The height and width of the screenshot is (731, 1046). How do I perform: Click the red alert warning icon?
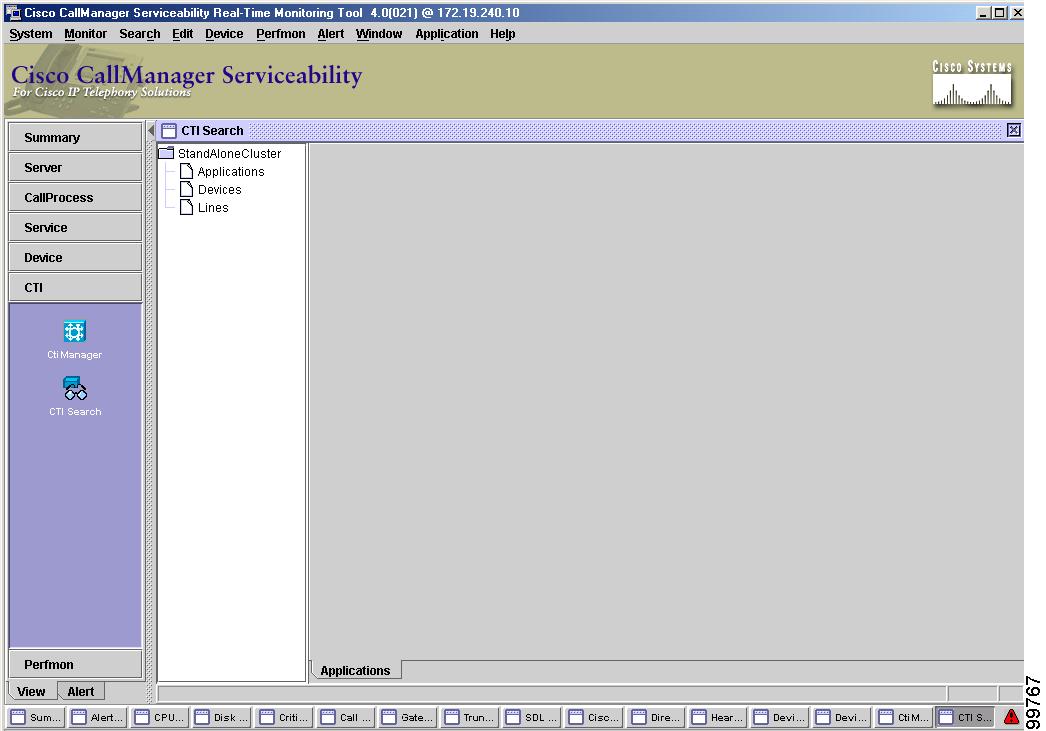pos(1011,717)
